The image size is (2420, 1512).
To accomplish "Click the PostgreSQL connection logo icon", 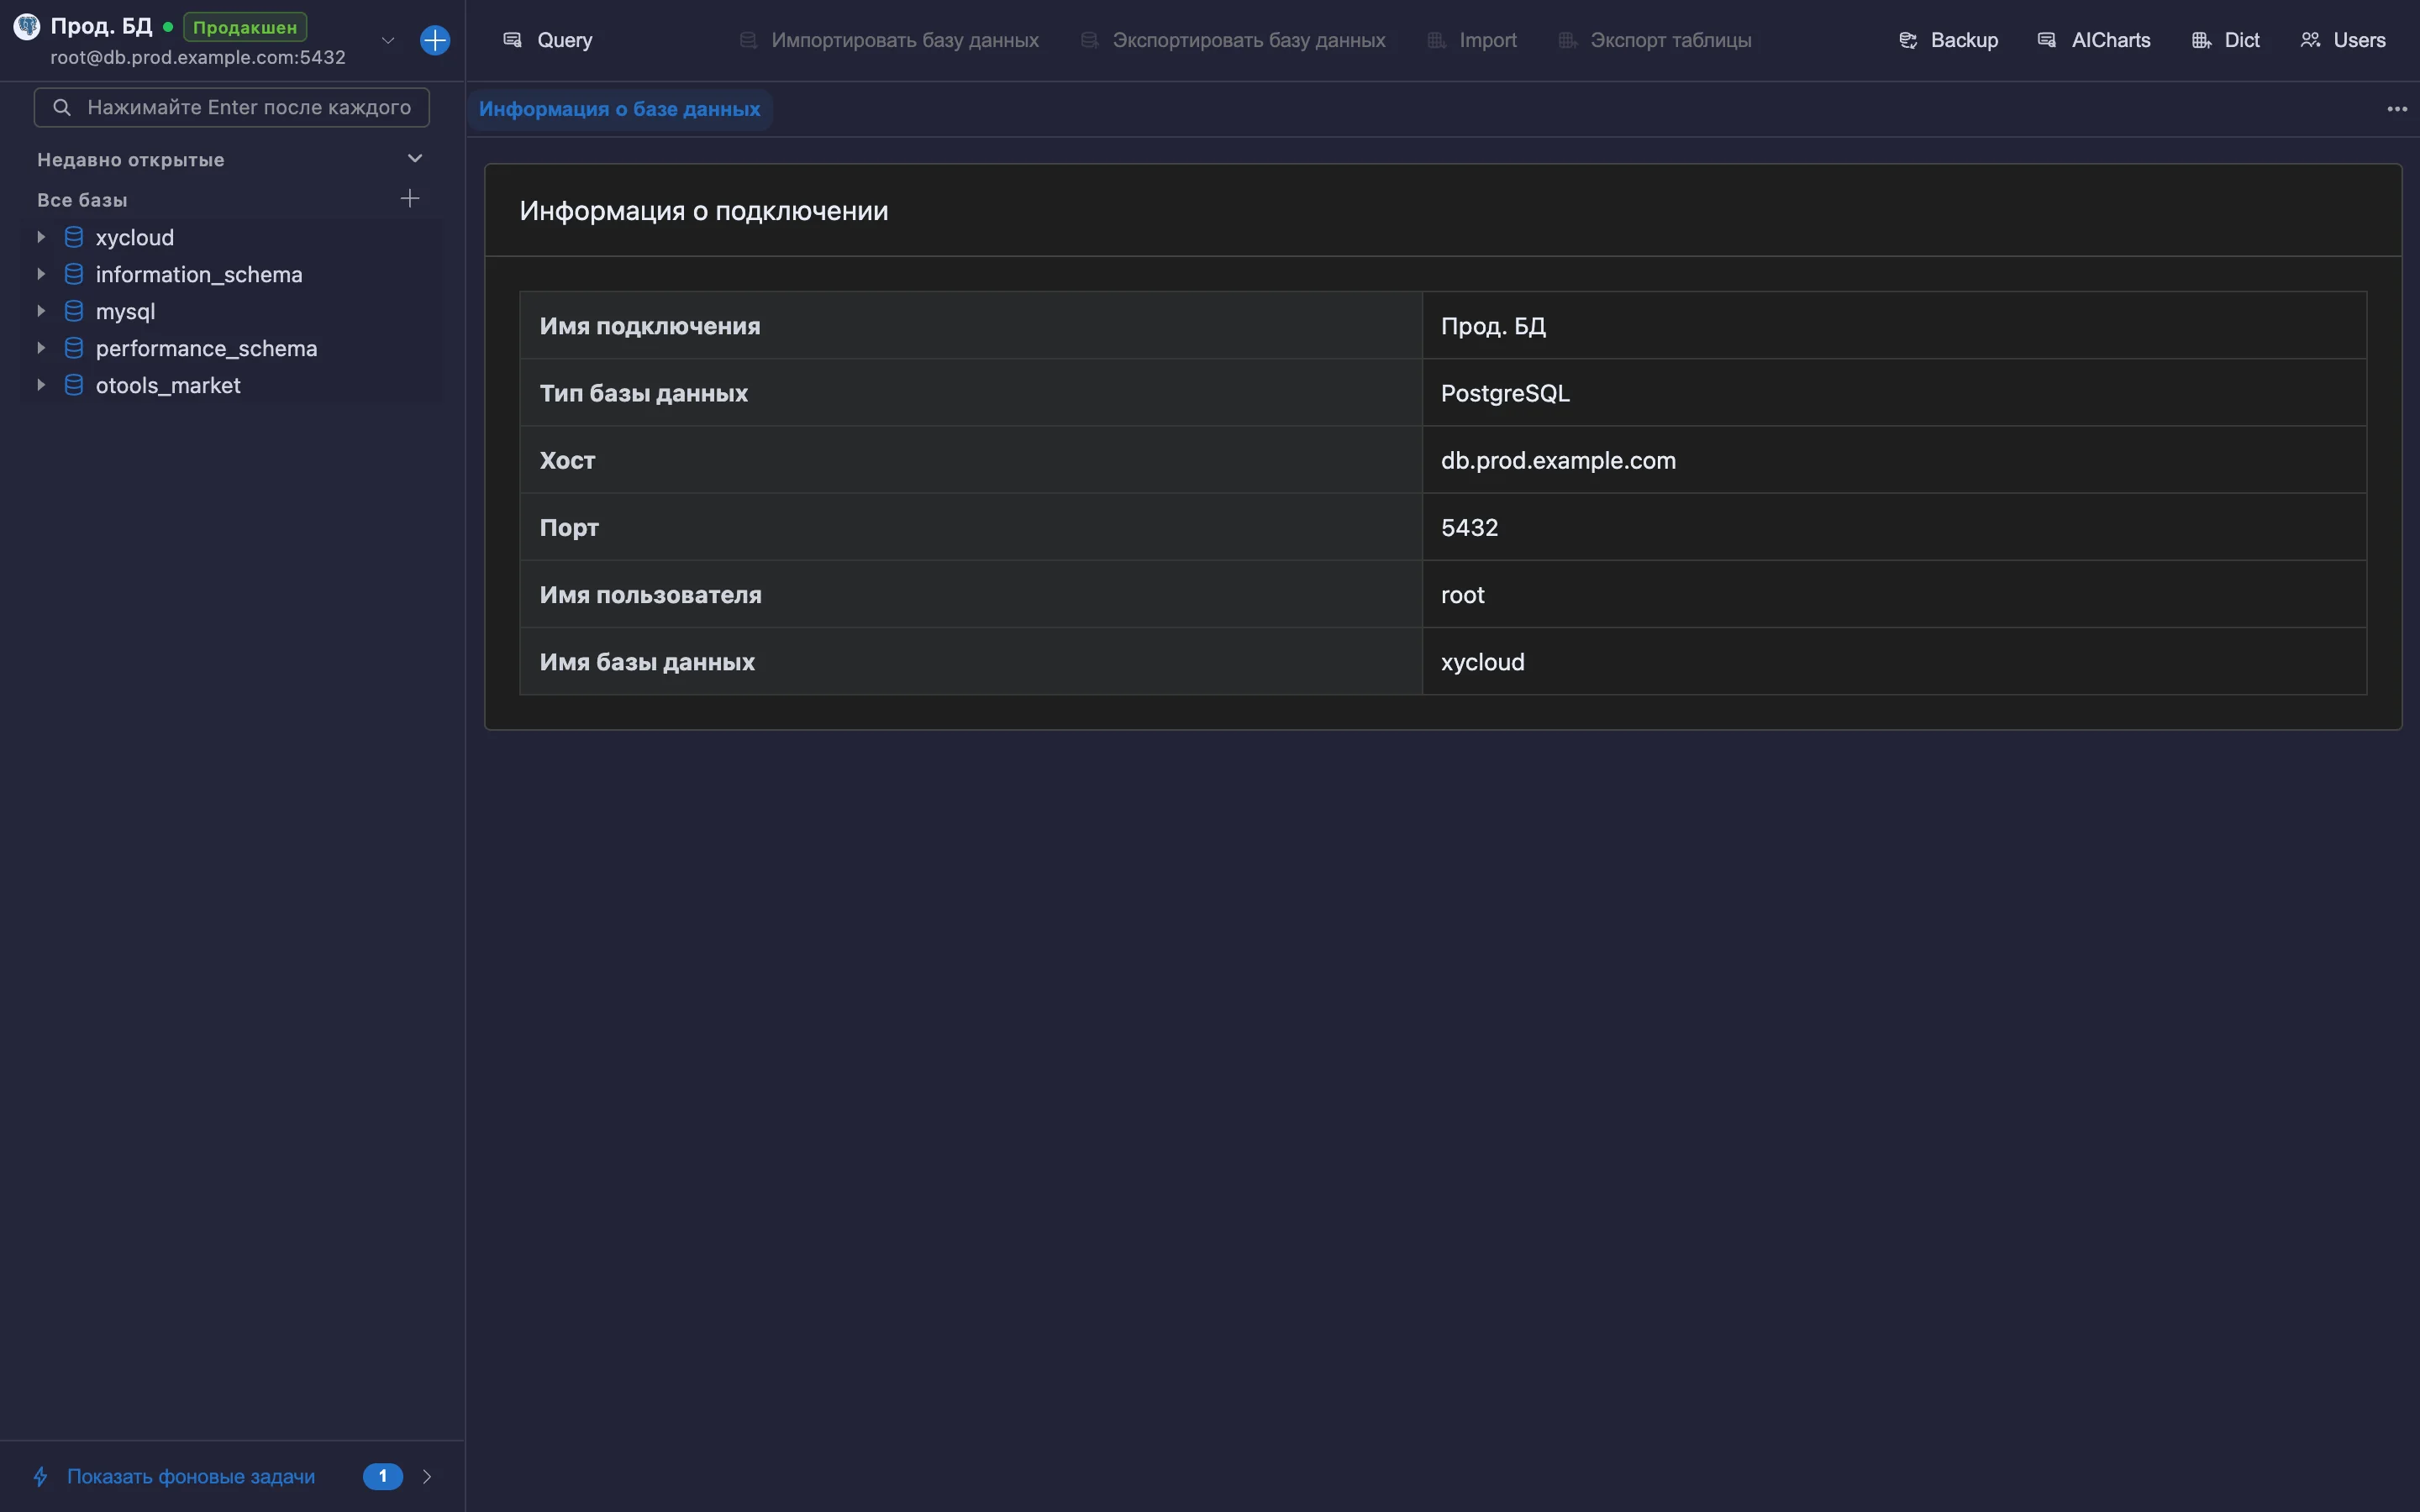I will 27,27.
